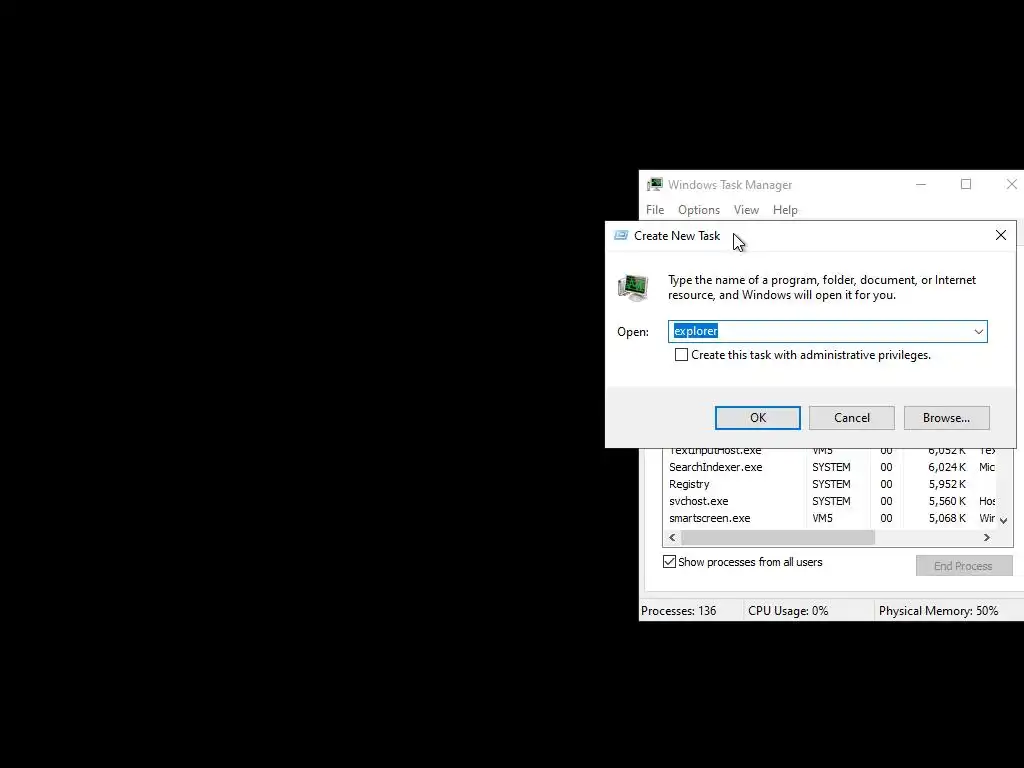Viewport: 1024px width, 768px height.
Task: Open the Browse... file picker
Action: pyautogui.click(x=946, y=418)
